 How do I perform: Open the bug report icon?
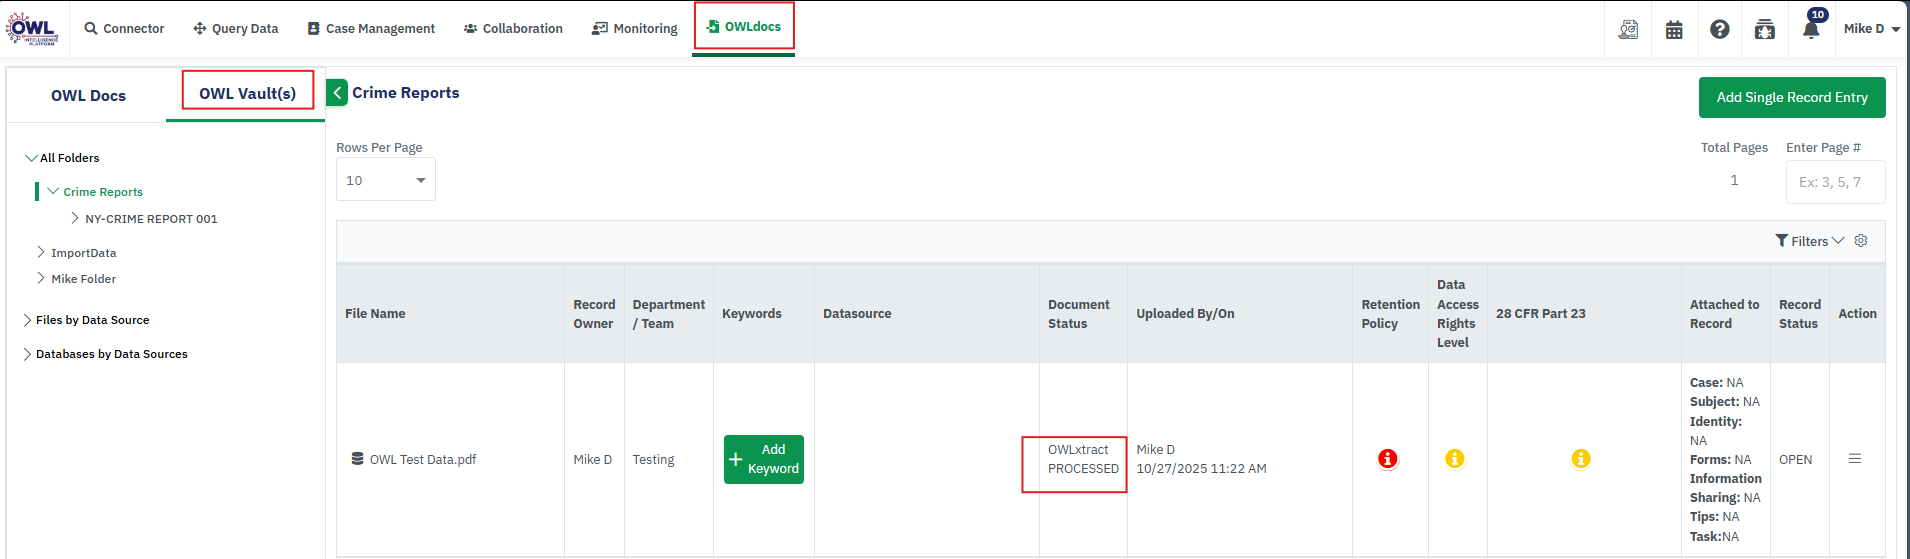point(1765,29)
